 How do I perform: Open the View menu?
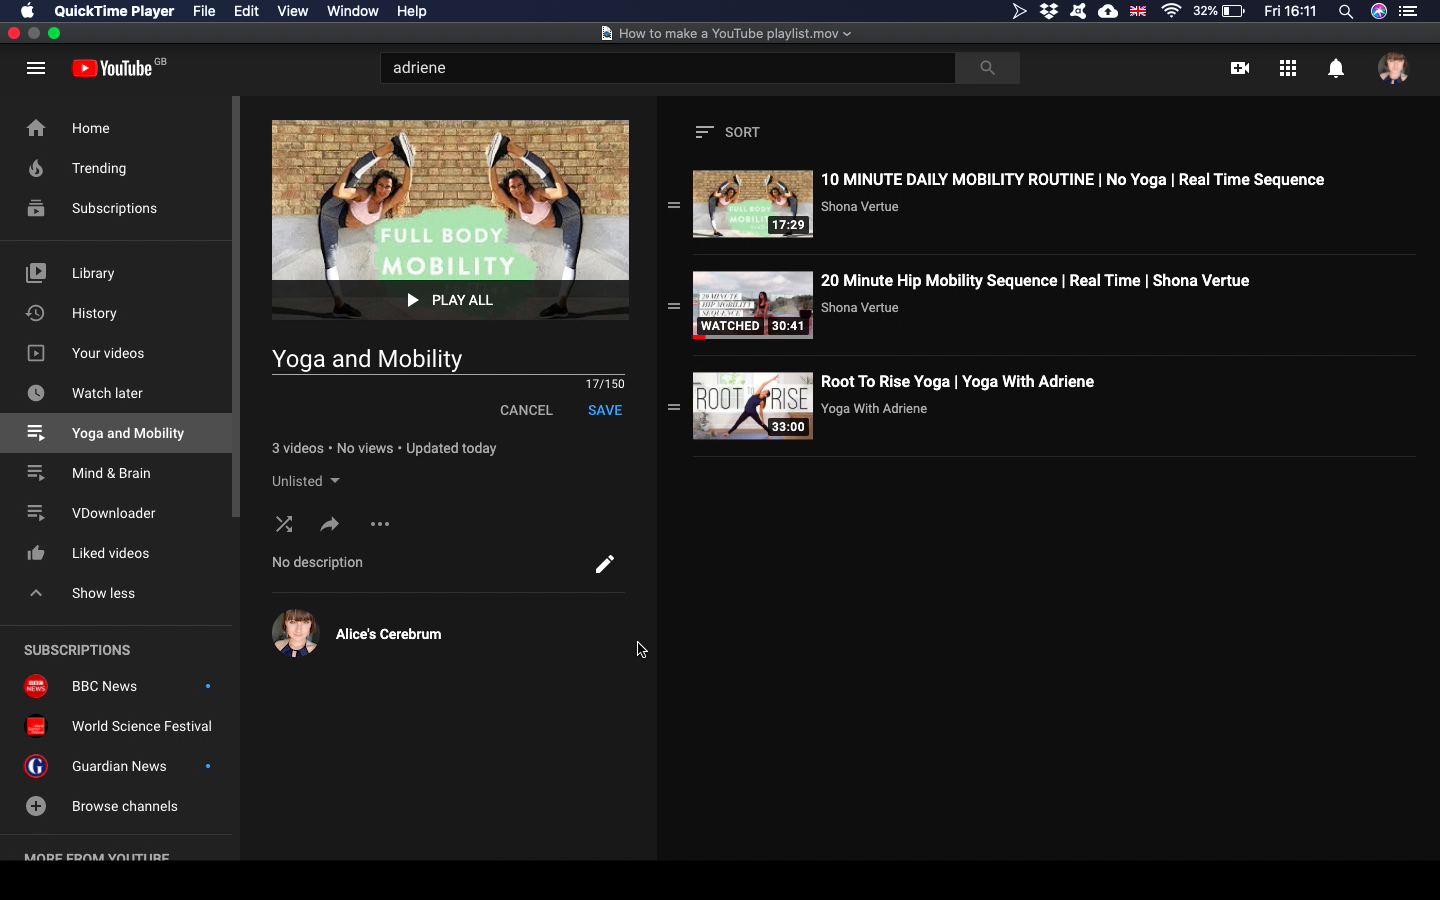click(292, 11)
